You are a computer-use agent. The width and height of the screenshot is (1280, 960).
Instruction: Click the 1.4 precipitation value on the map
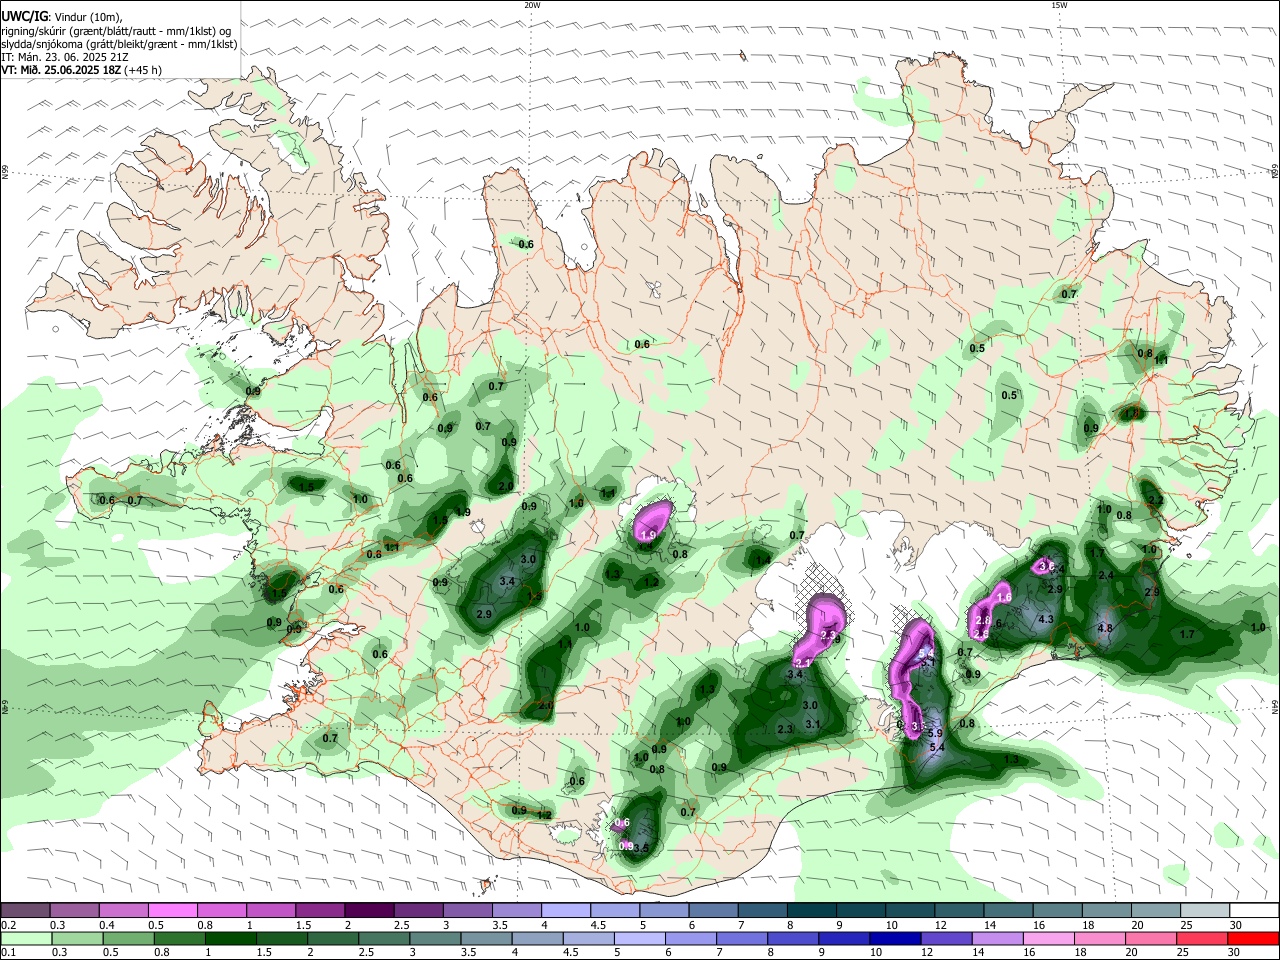coord(763,559)
